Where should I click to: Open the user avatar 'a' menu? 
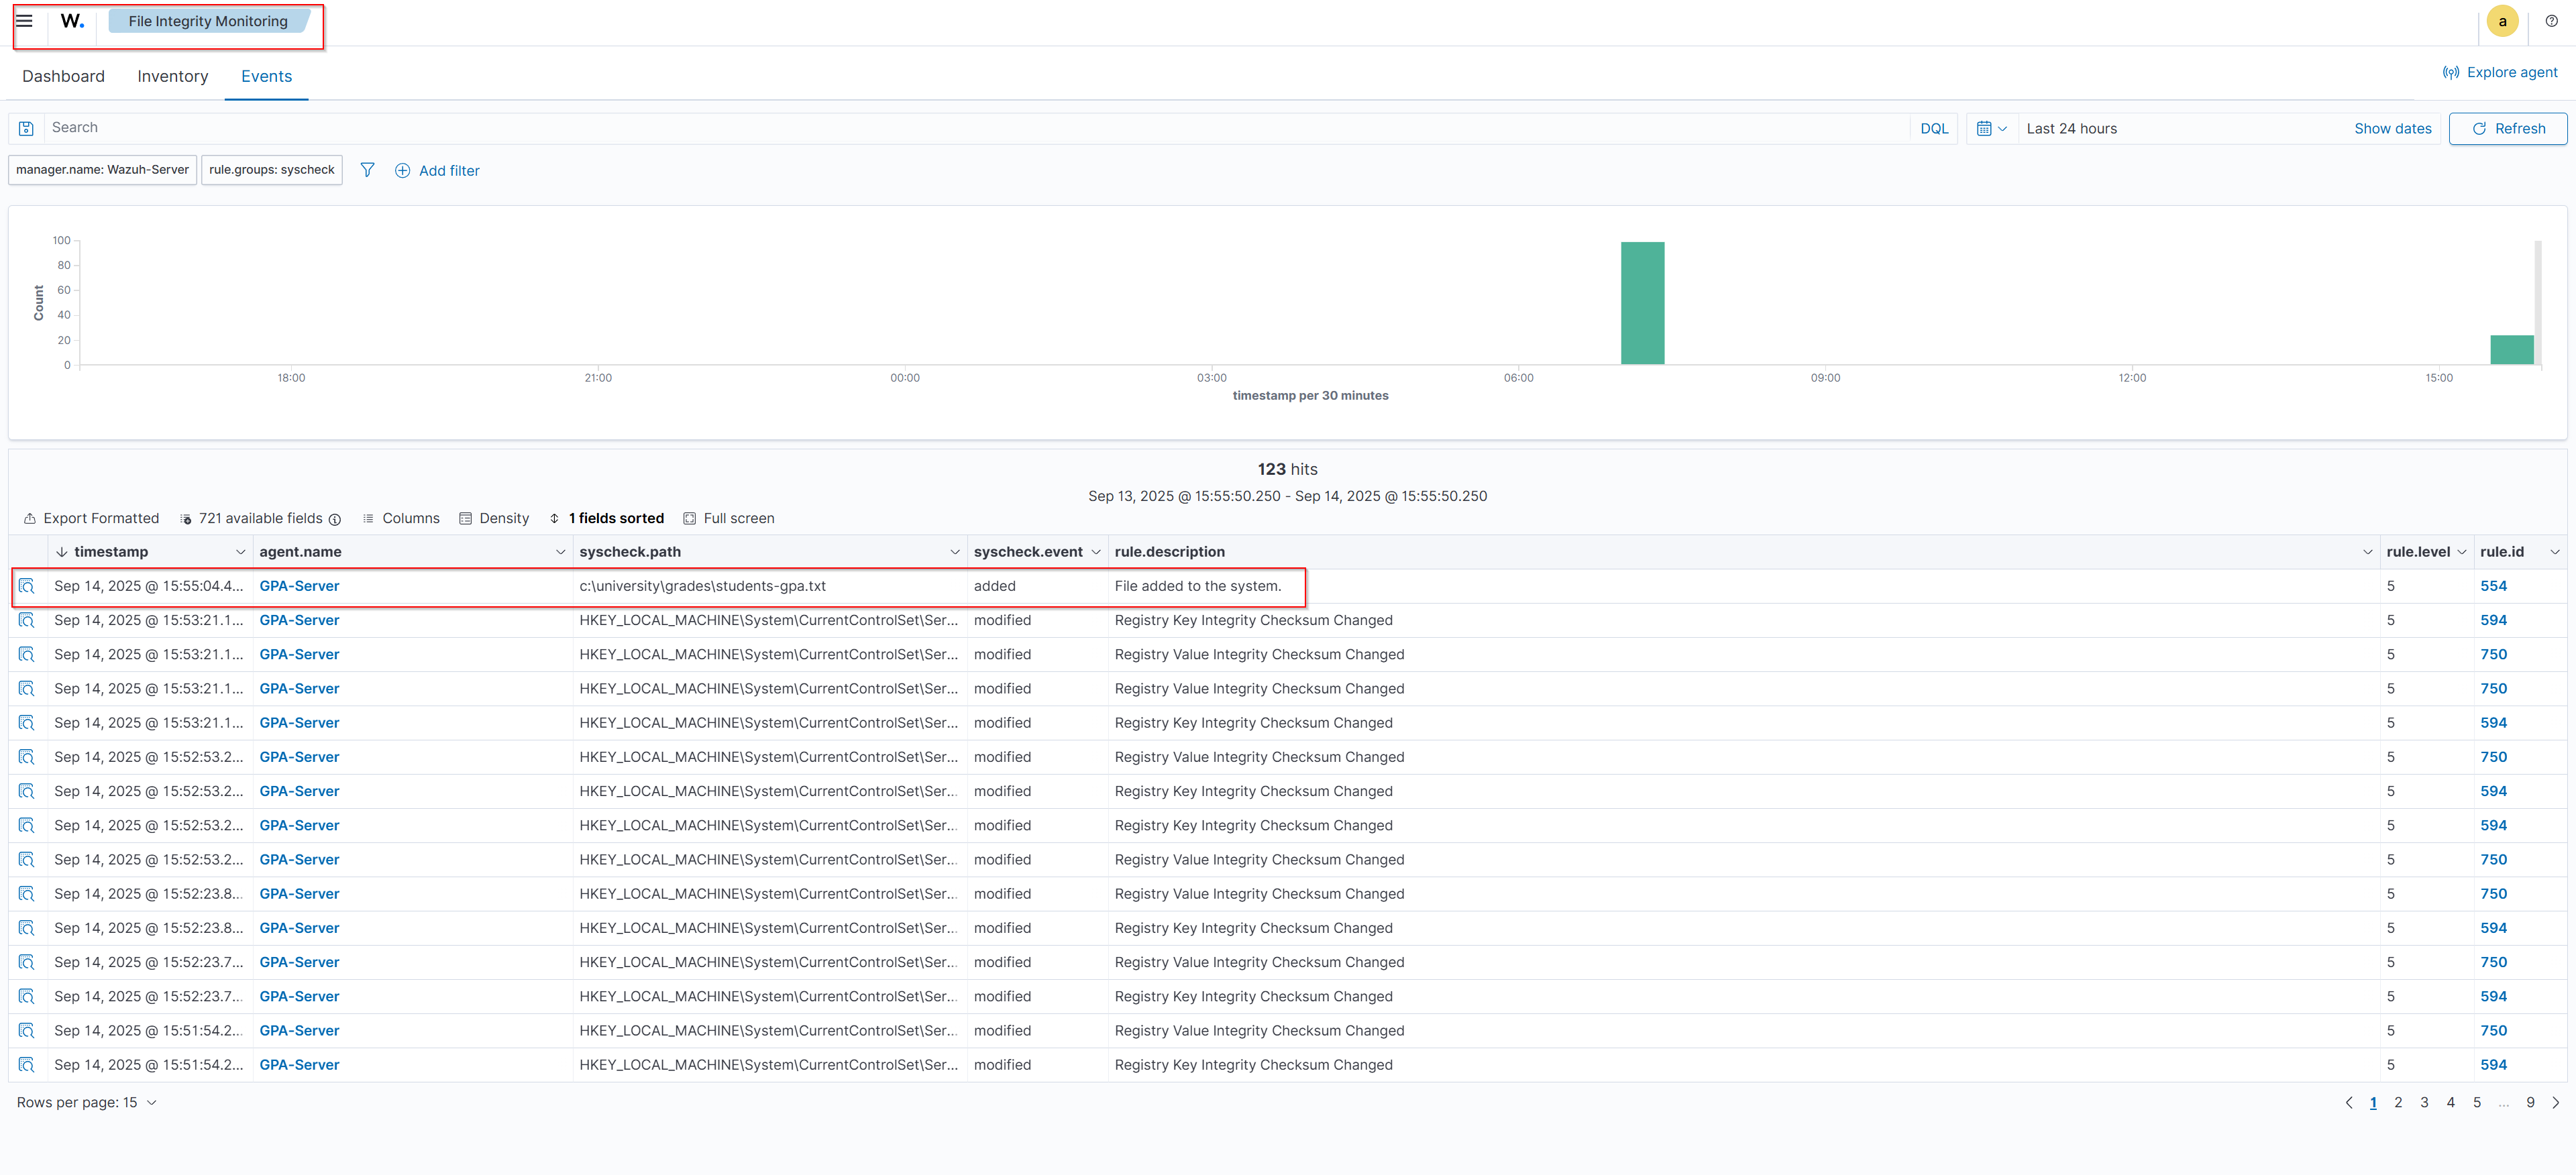click(x=2502, y=21)
